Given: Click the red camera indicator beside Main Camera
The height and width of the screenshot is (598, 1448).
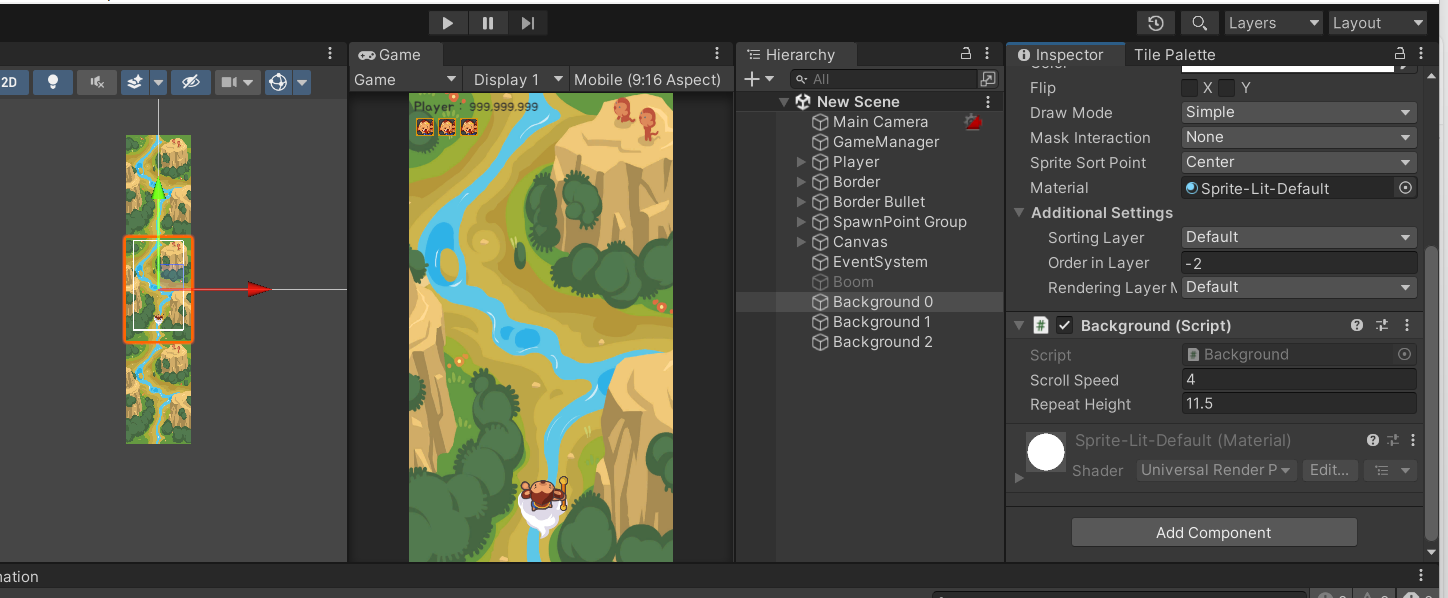Looking at the screenshot, I should click(x=972, y=122).
